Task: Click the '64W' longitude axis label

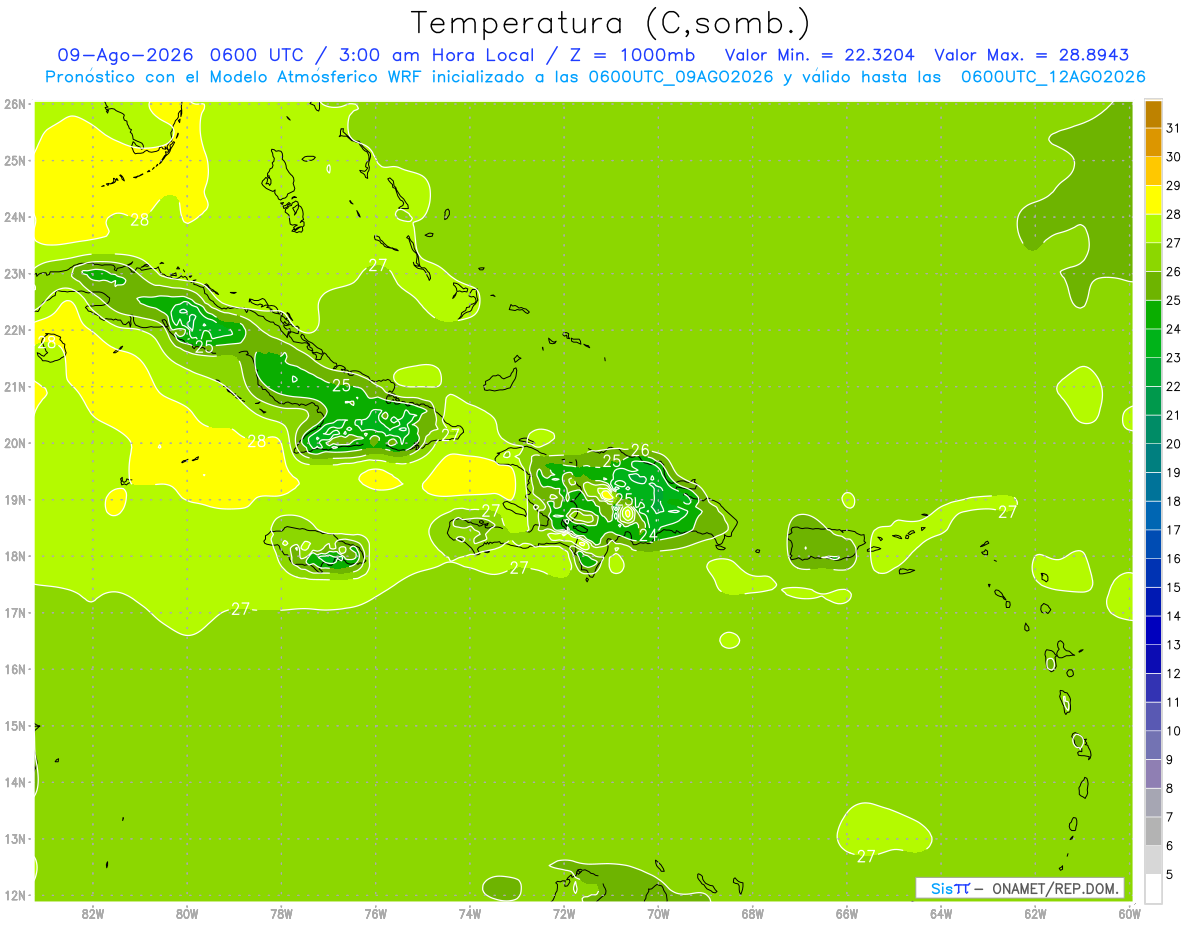Action: tap(941, 913)
